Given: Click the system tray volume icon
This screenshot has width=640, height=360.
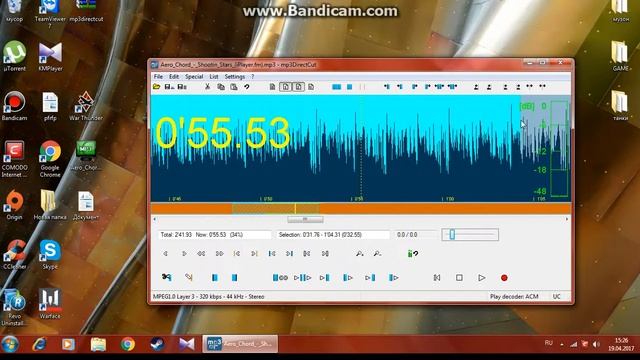Looking at the screenshot, I should click(x=596, y=344).
